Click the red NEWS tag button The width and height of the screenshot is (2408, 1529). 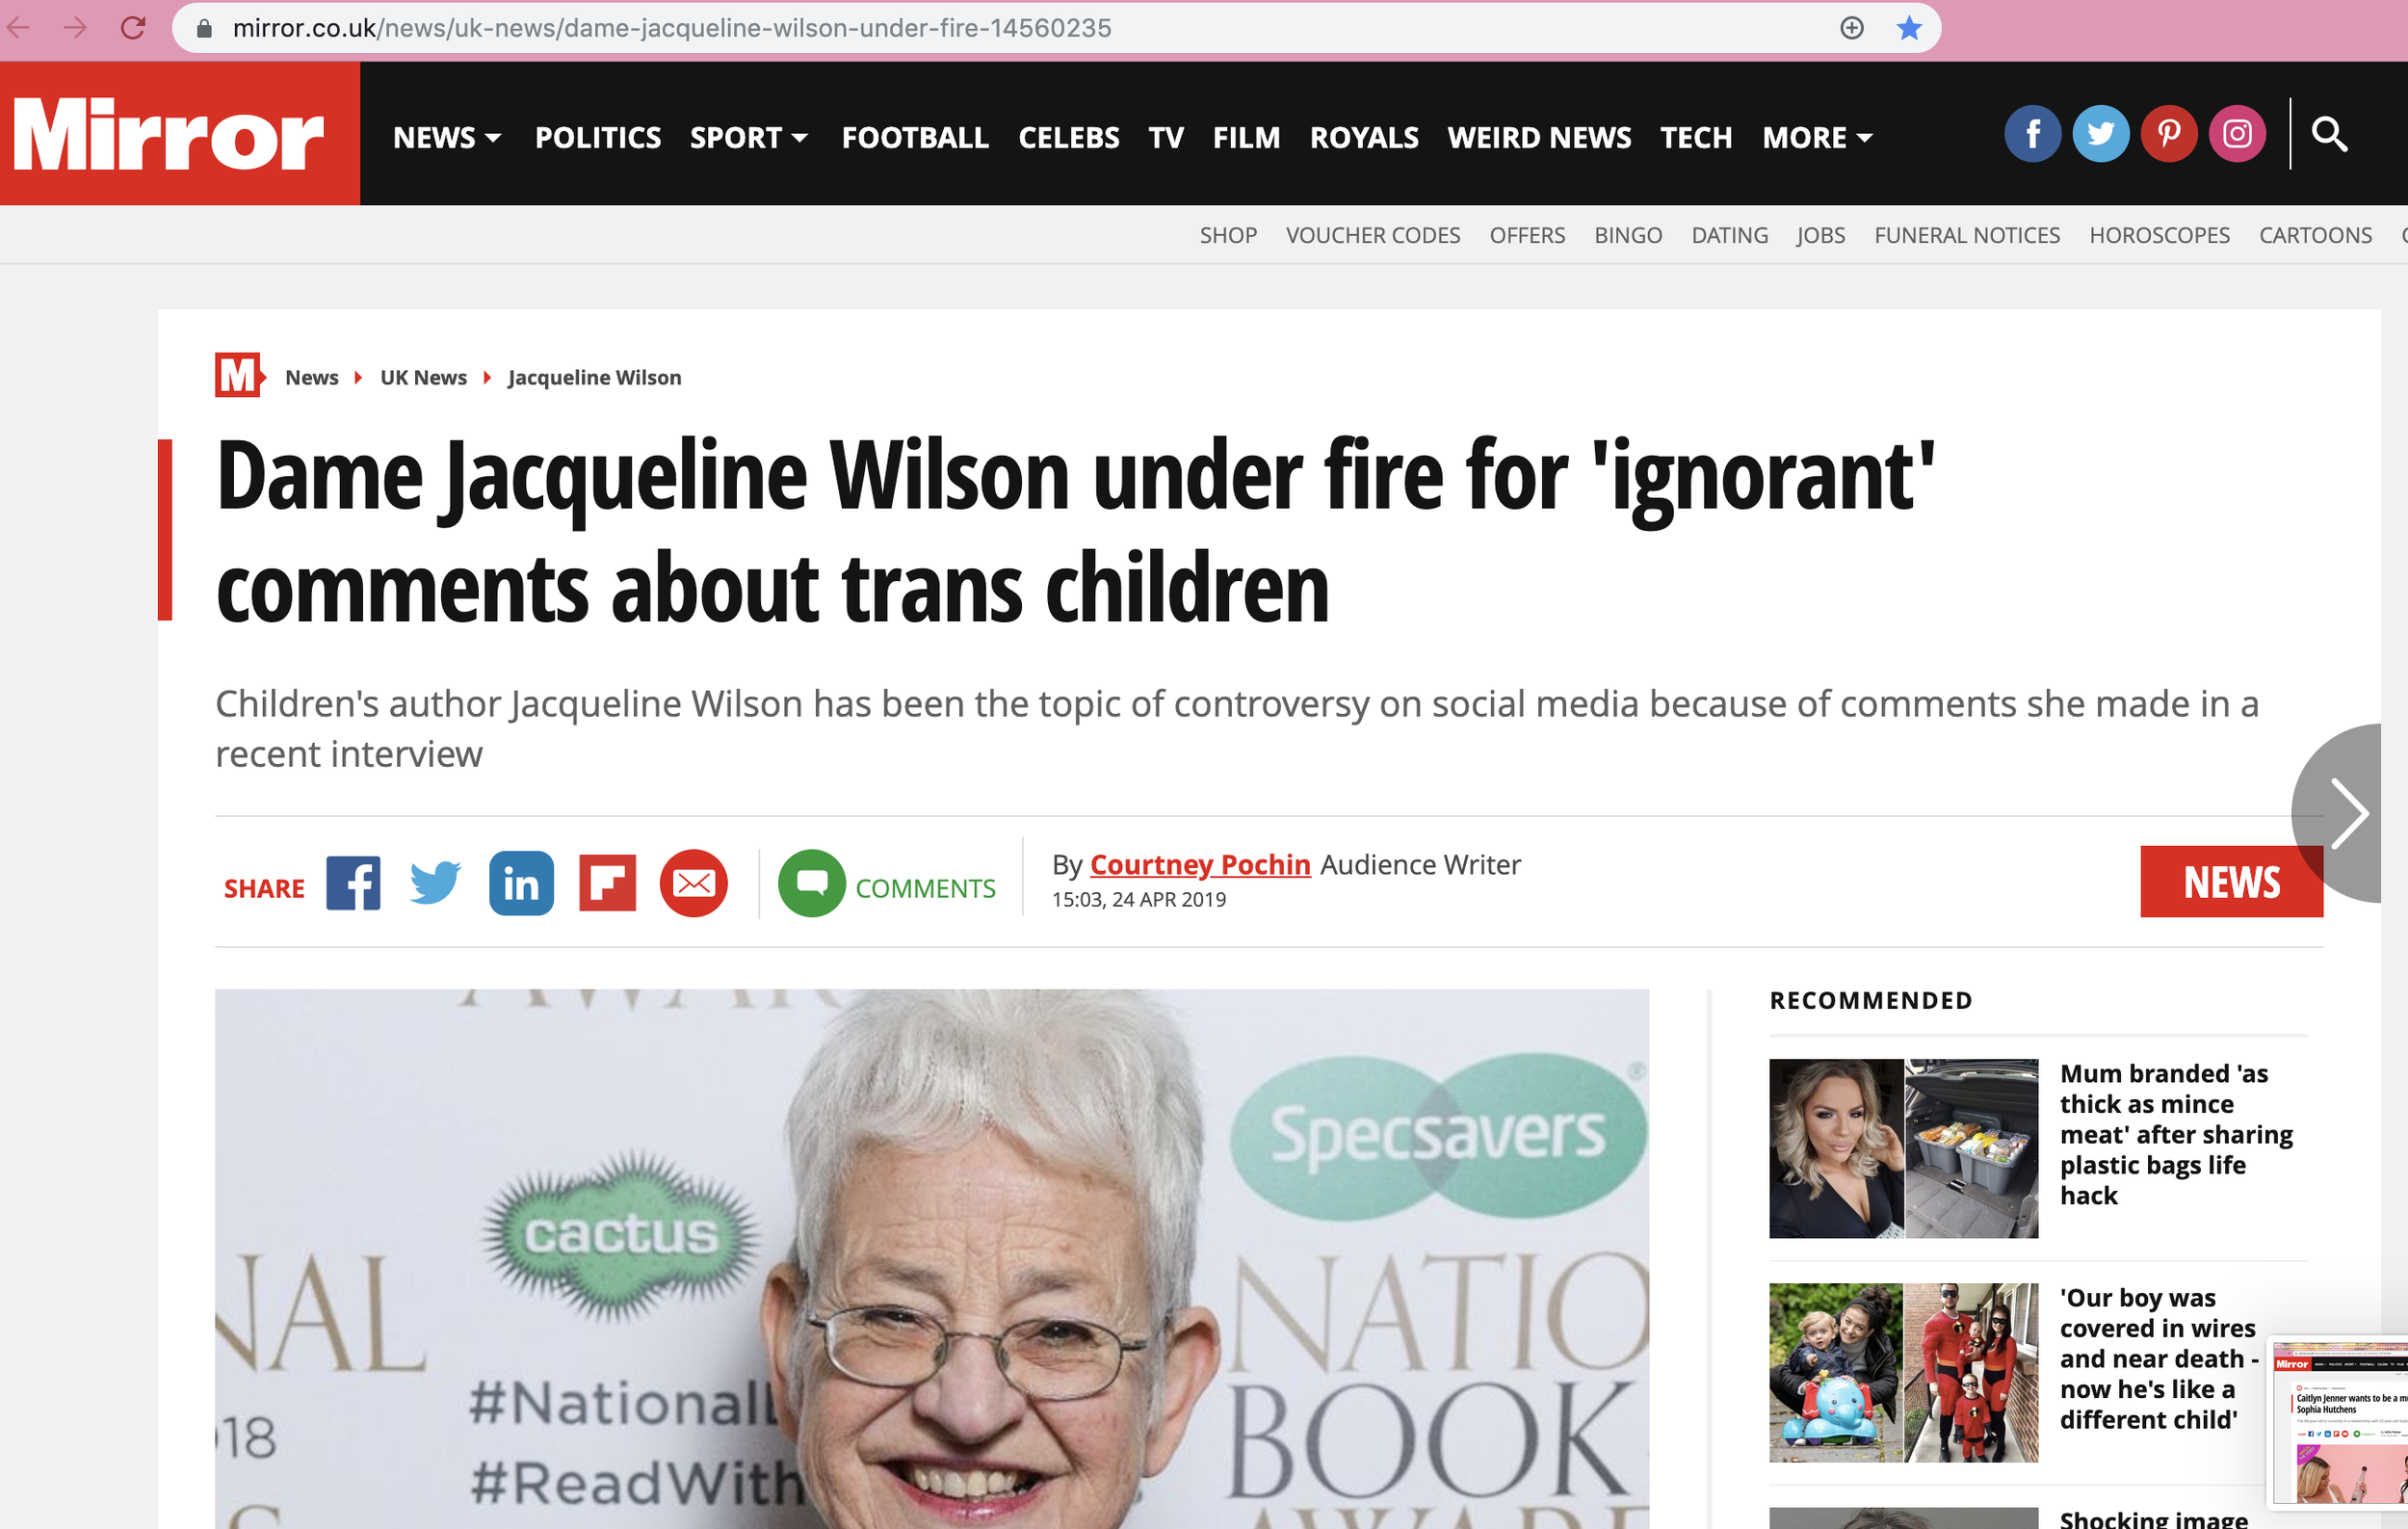2231,881
